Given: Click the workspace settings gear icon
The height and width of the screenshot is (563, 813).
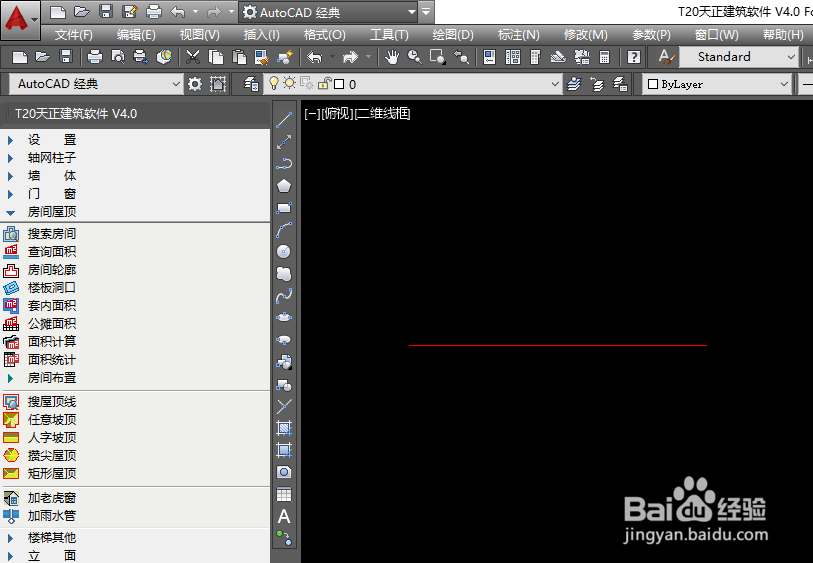Looking at the screenshot, I should pyautogui.click(x=195, y=84).
